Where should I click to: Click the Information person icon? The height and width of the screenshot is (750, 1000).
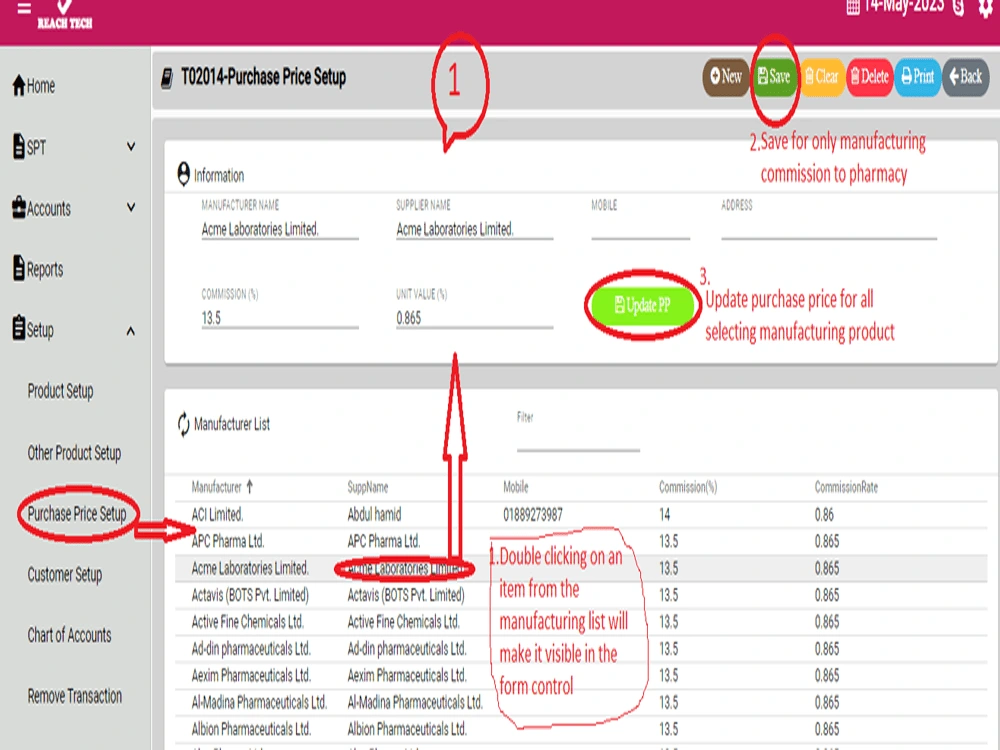coord(184,174)
